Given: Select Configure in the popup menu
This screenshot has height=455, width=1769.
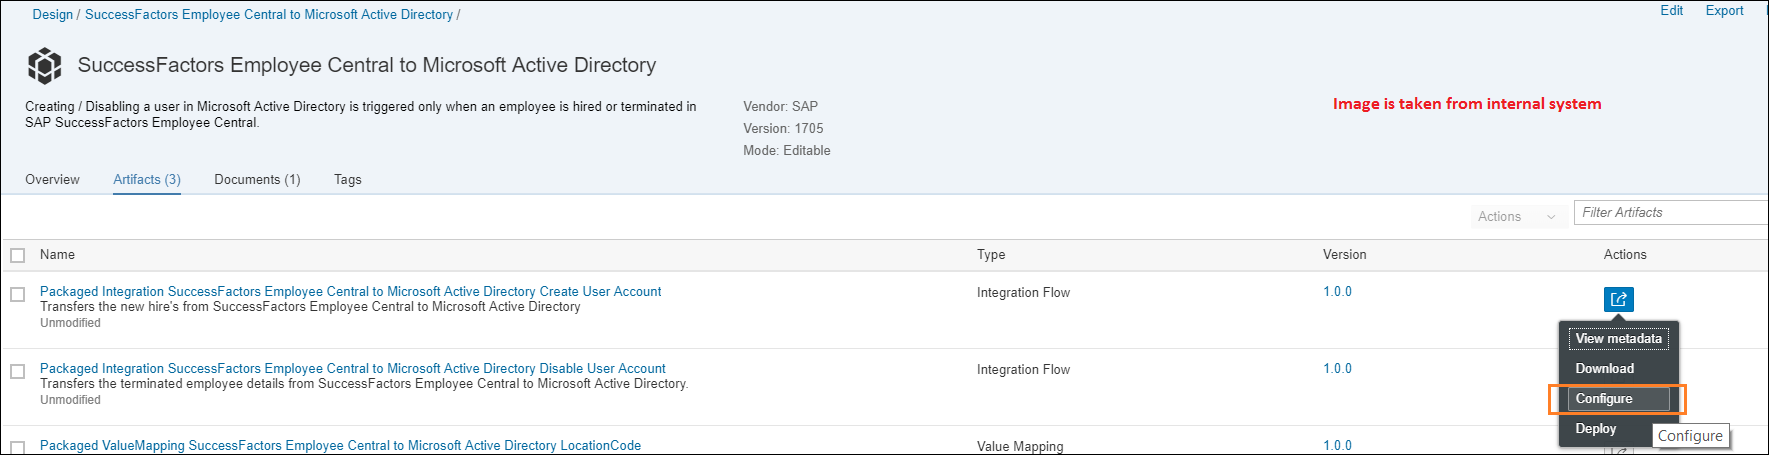Looking at the screenshot, I should (x=1618, y=398).
